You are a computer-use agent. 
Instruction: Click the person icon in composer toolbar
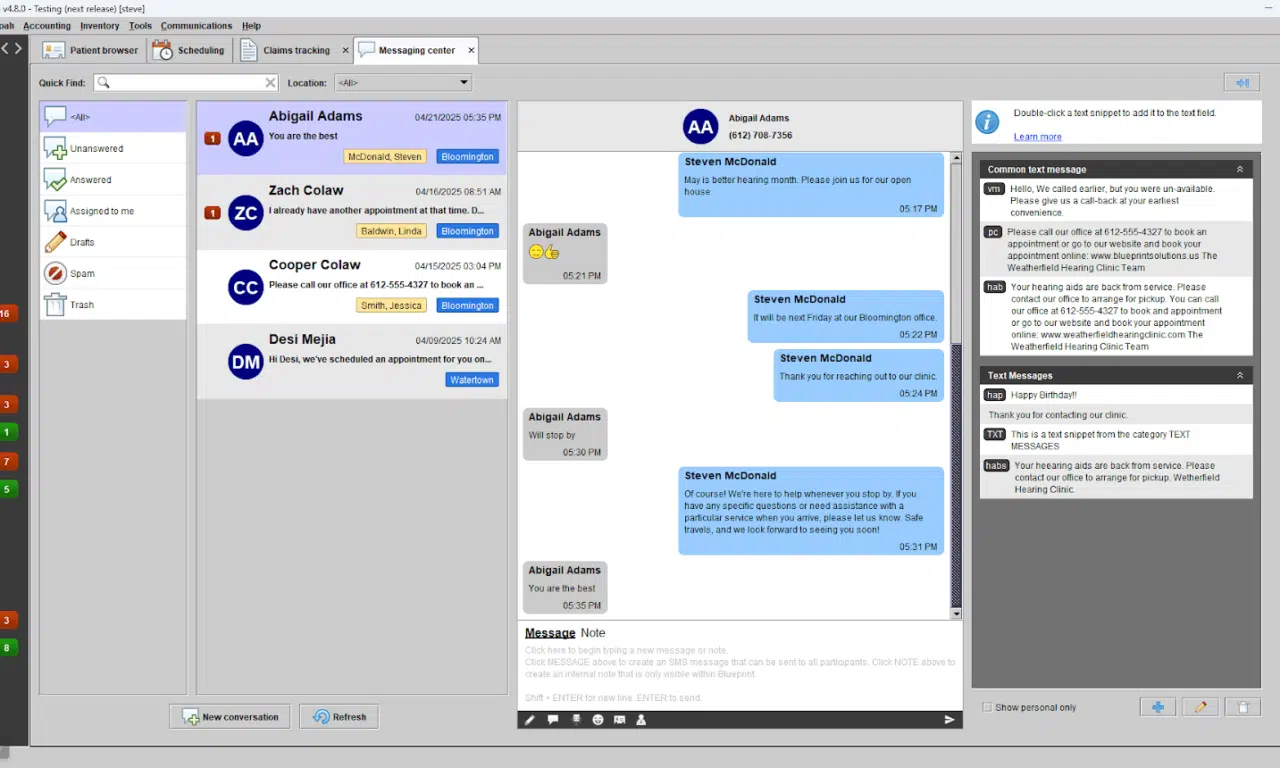point(641,720)
